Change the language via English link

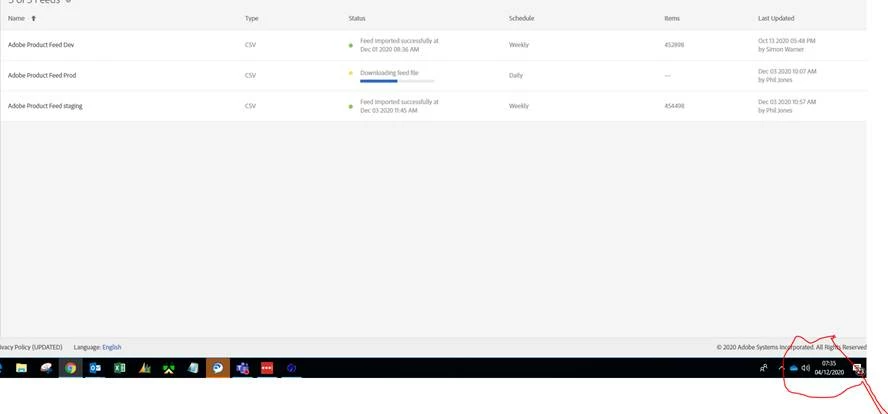pos(112,347)
